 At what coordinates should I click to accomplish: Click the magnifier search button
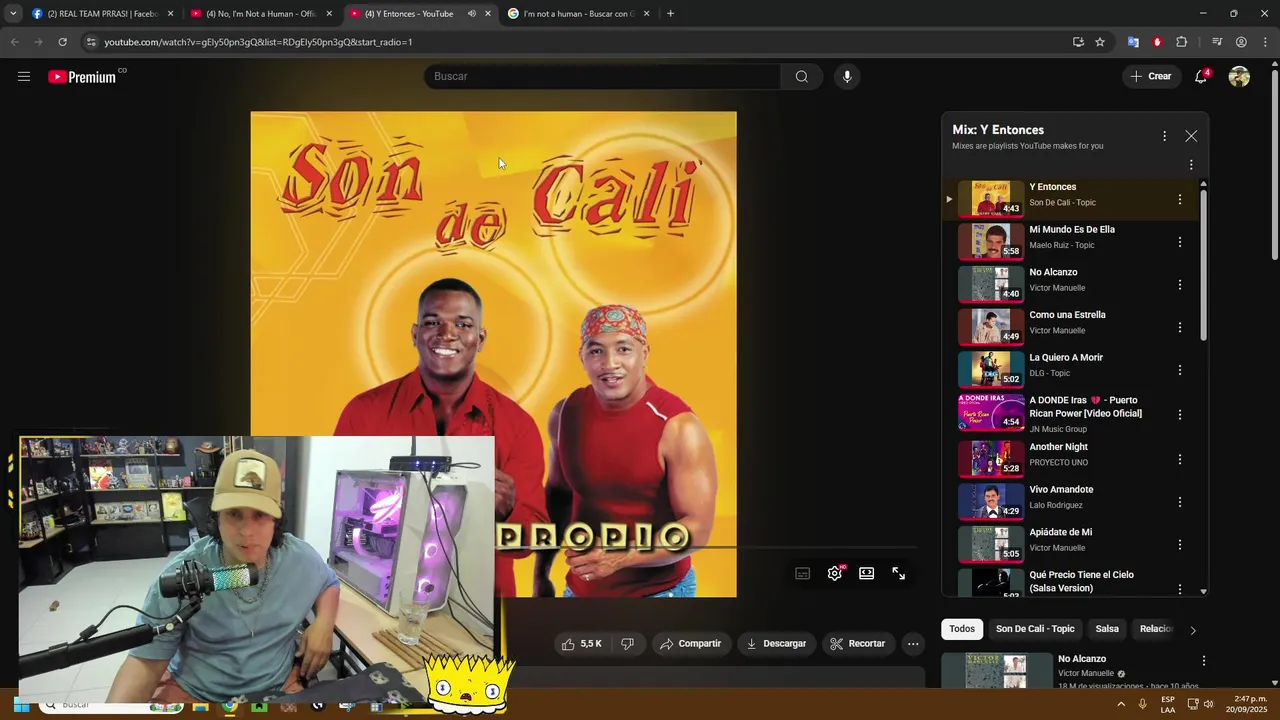(x=802, y=77)
